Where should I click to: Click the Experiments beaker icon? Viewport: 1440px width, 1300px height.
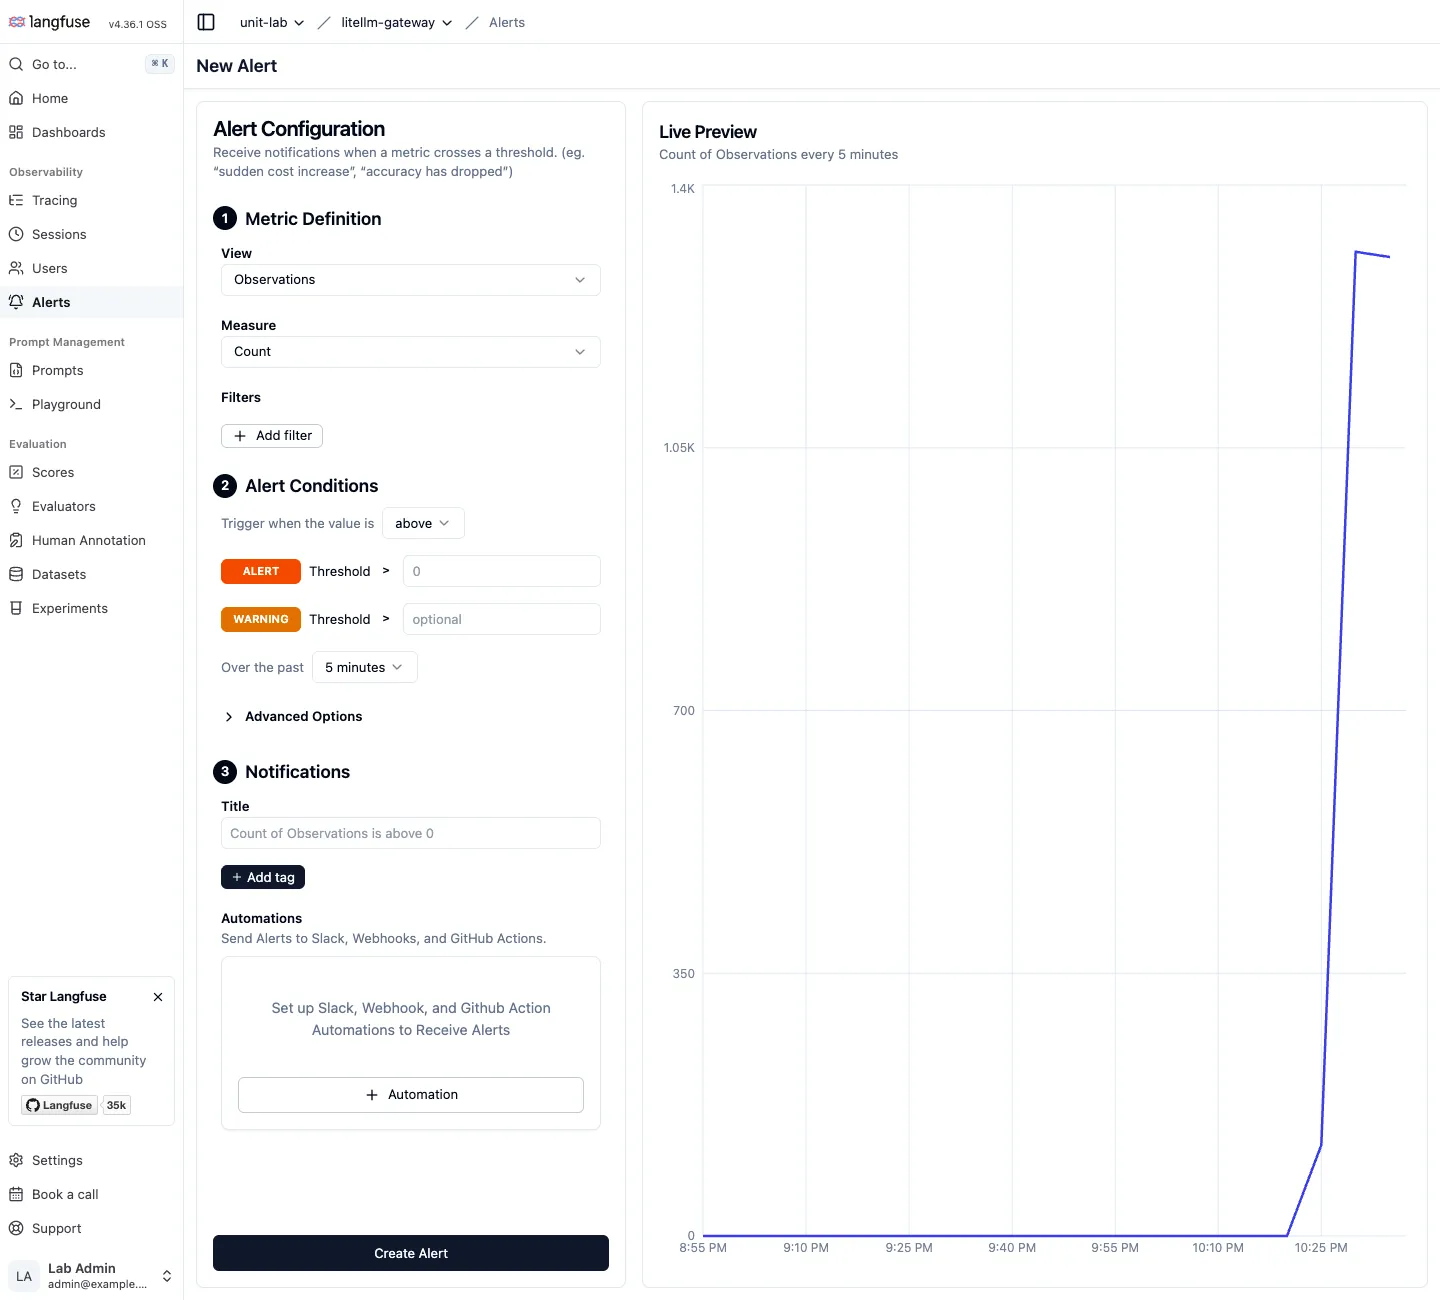16,608
